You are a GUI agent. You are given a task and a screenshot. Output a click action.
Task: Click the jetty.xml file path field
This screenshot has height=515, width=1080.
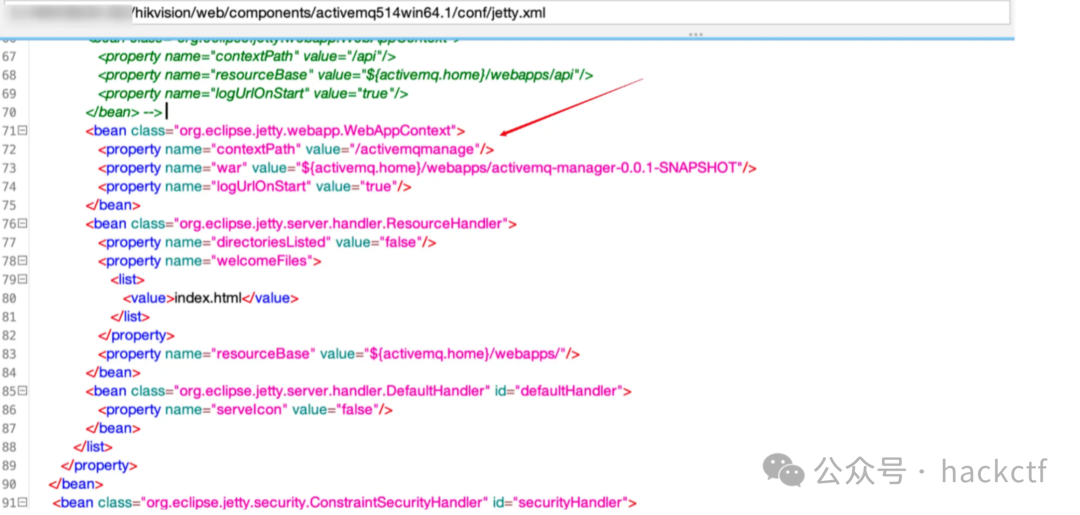(500, 14)
